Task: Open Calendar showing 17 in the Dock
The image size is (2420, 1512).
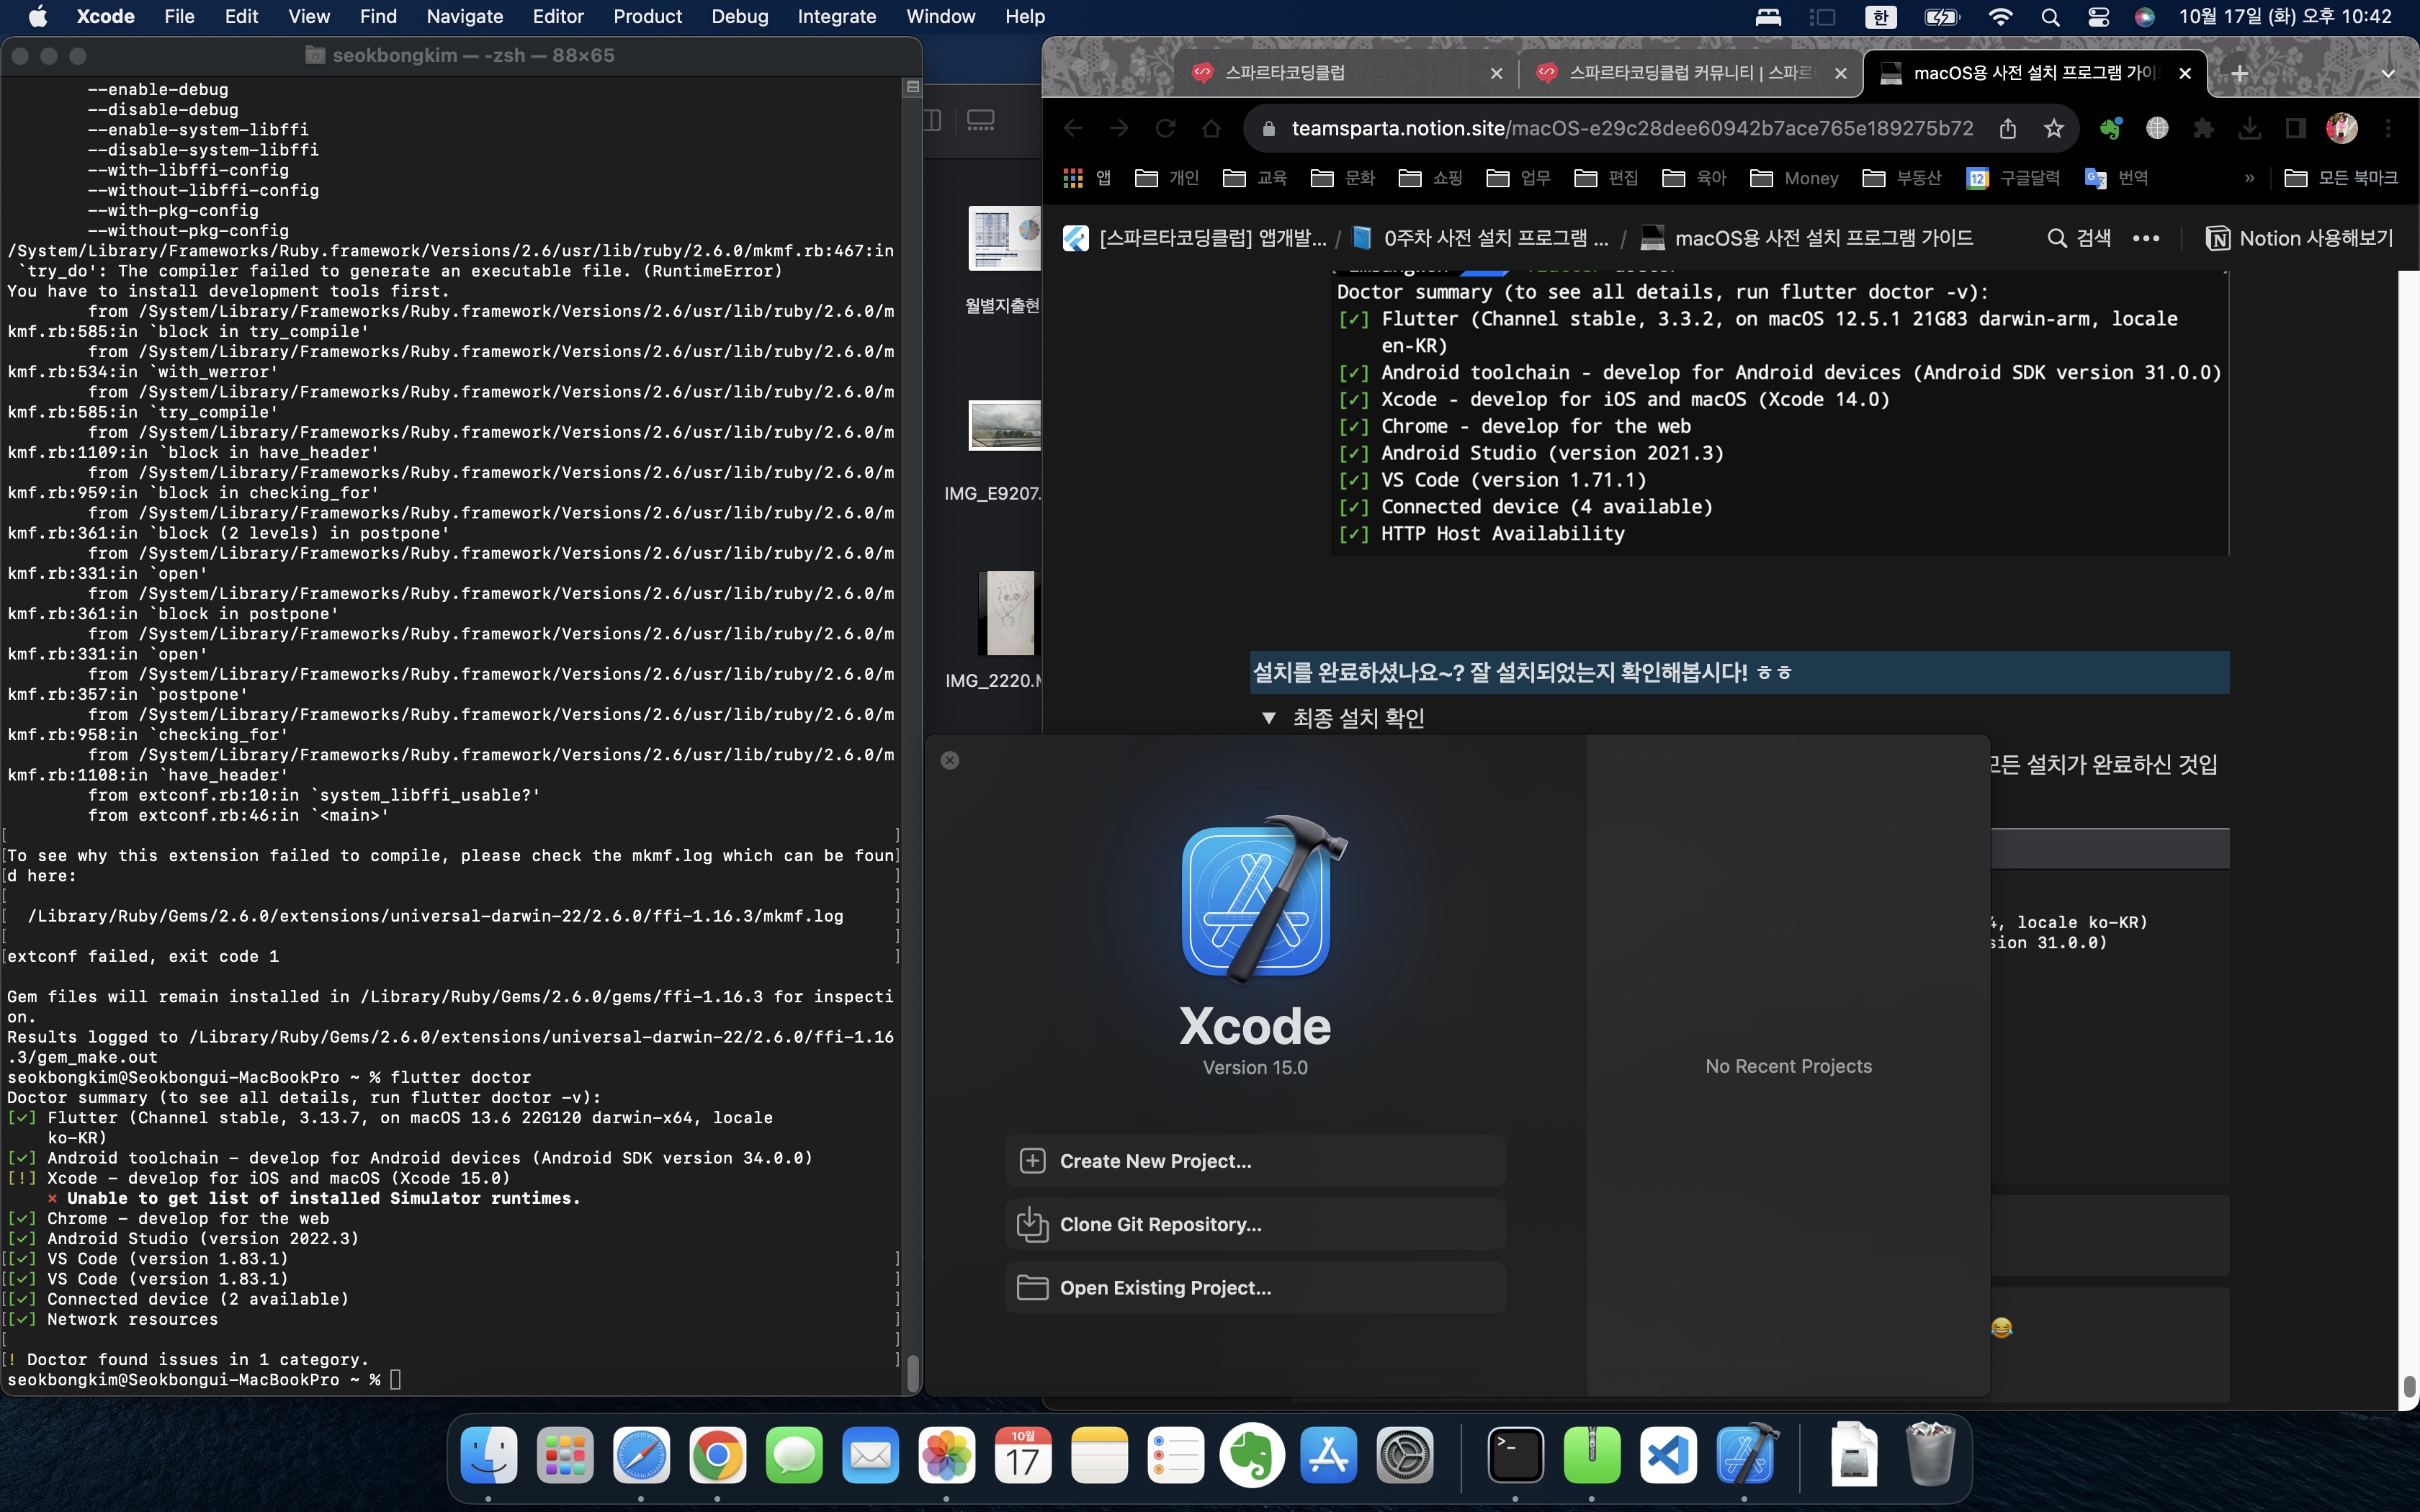Action: click(x=1022, y=1455)
